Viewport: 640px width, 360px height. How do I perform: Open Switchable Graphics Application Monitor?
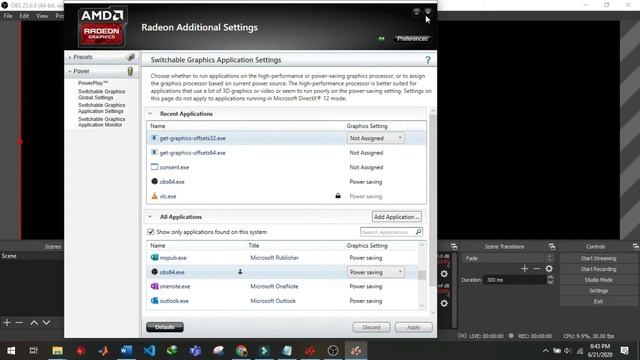click(102, 122)
